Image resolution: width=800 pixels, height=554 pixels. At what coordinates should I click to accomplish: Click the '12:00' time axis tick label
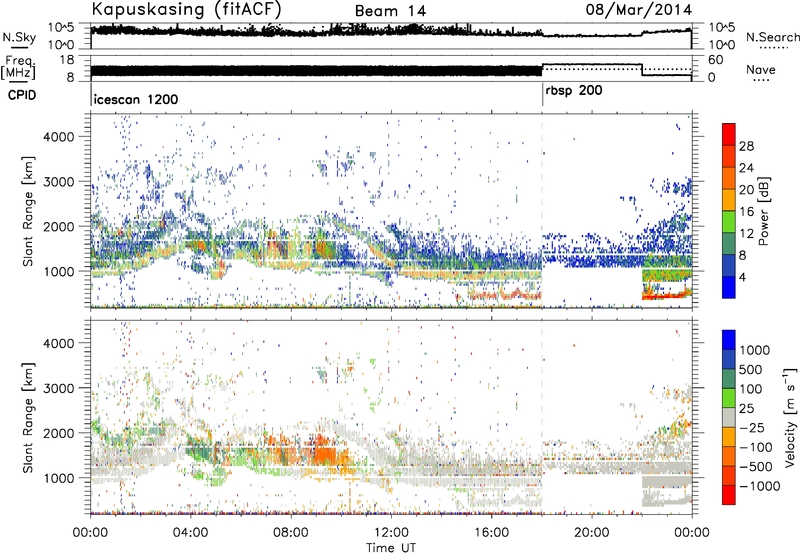tap(391, 533)
